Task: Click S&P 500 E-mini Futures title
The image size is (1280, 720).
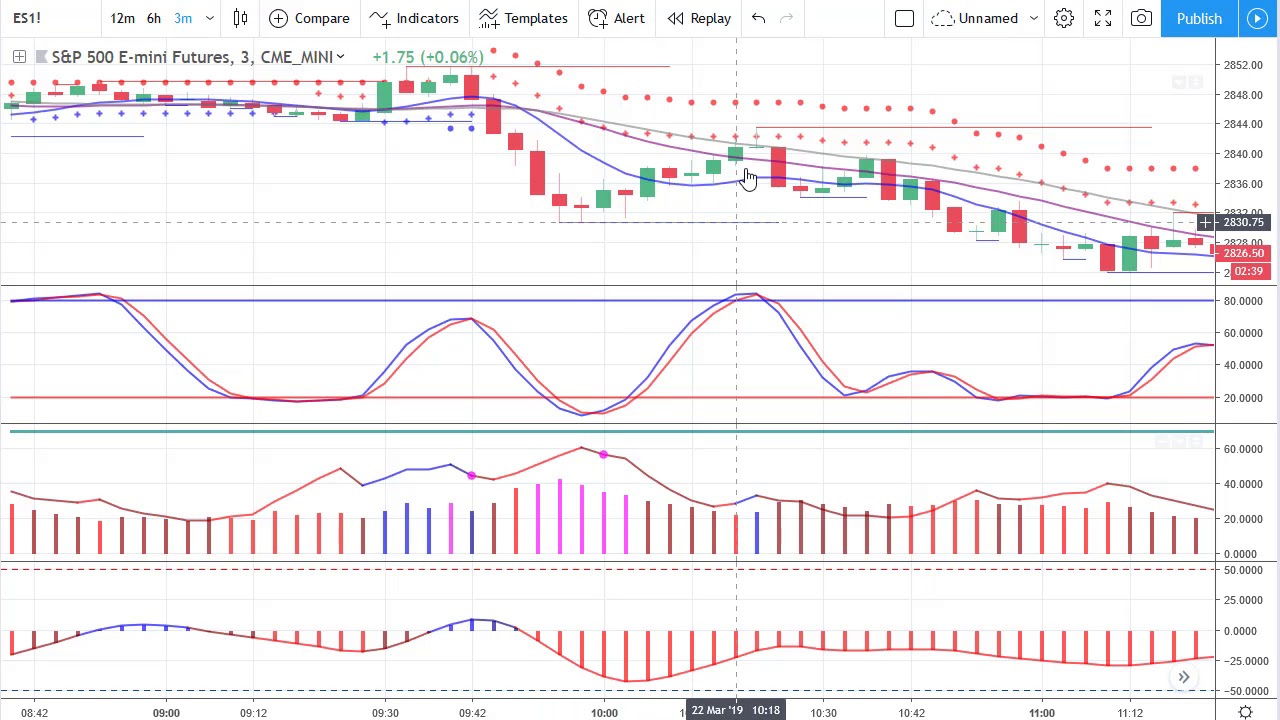Action: click(x=142, y=57)
